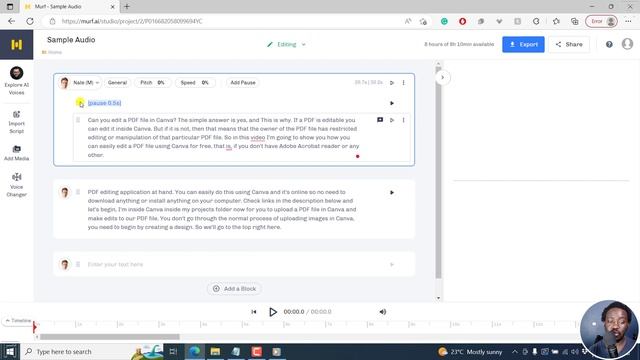Open the Pitch 0% control
This screenshot has height=360, width=640.
click(x=152, y=82)
